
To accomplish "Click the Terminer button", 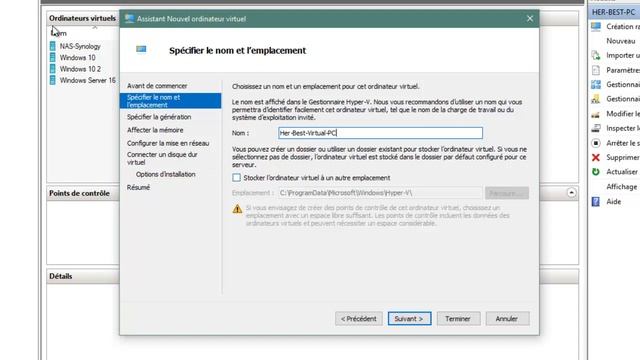I will tap(458, 319).
